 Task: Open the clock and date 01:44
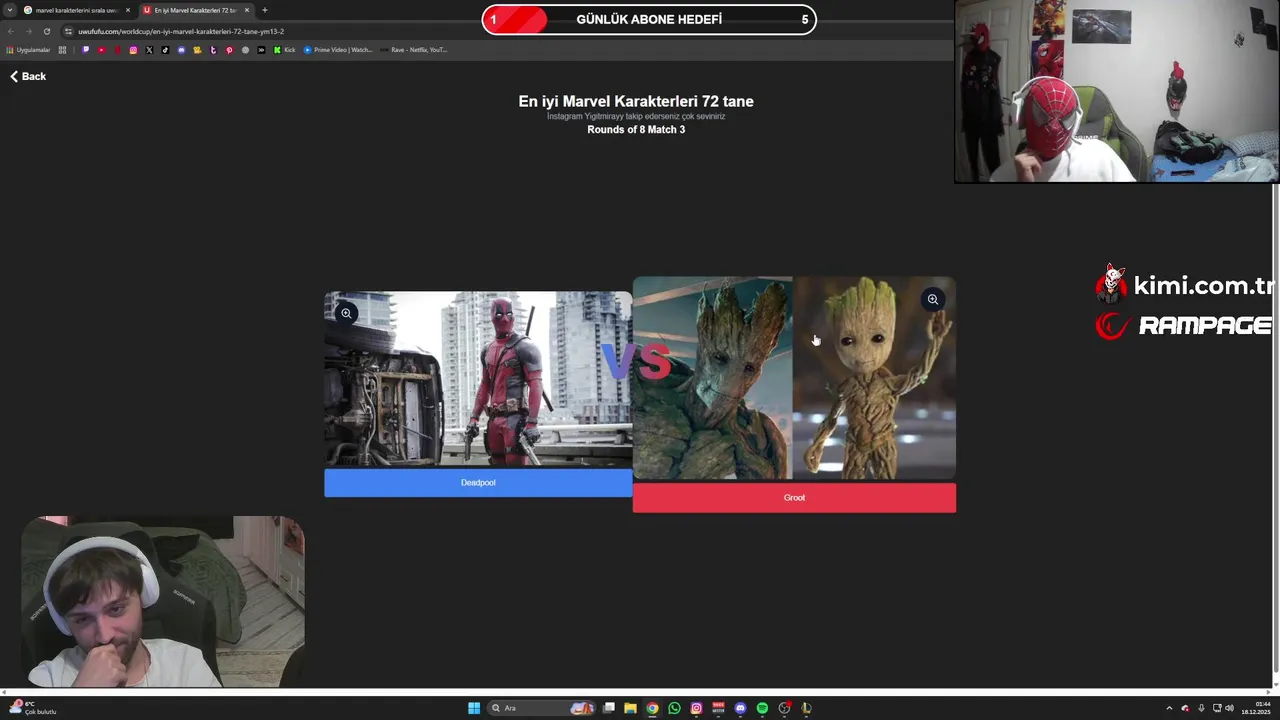click(1256, 708)
